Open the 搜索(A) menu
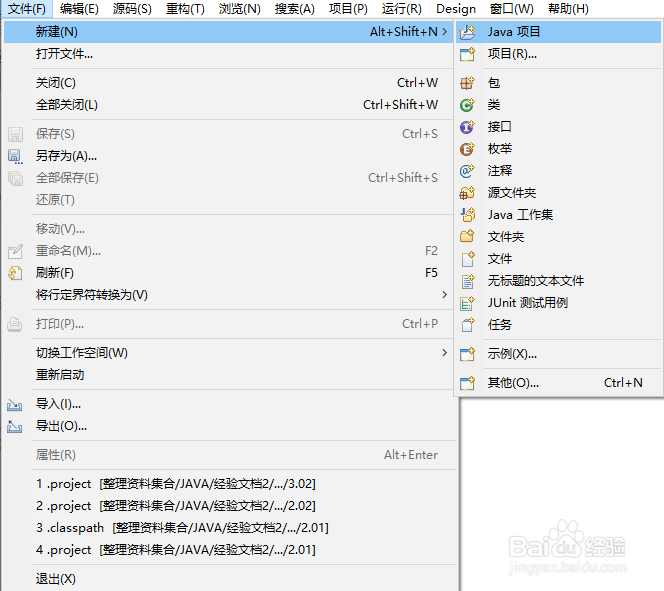Screen dimensions: 664x591 click(295, 9)
